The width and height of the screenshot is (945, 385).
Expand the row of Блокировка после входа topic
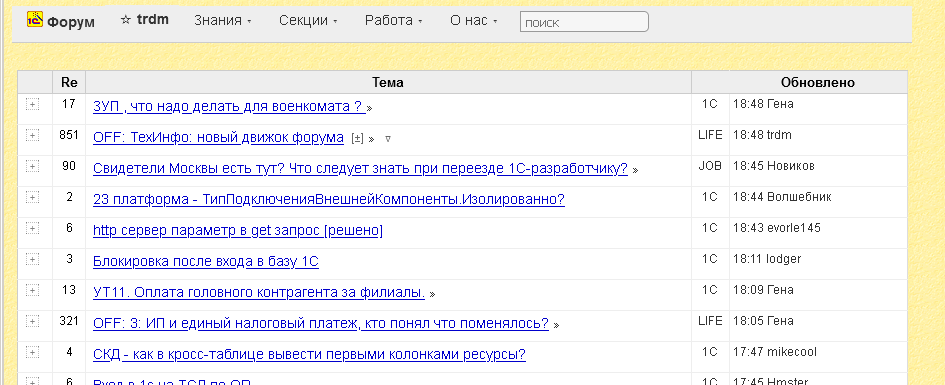pyautogui.click(x=33, y=259)
